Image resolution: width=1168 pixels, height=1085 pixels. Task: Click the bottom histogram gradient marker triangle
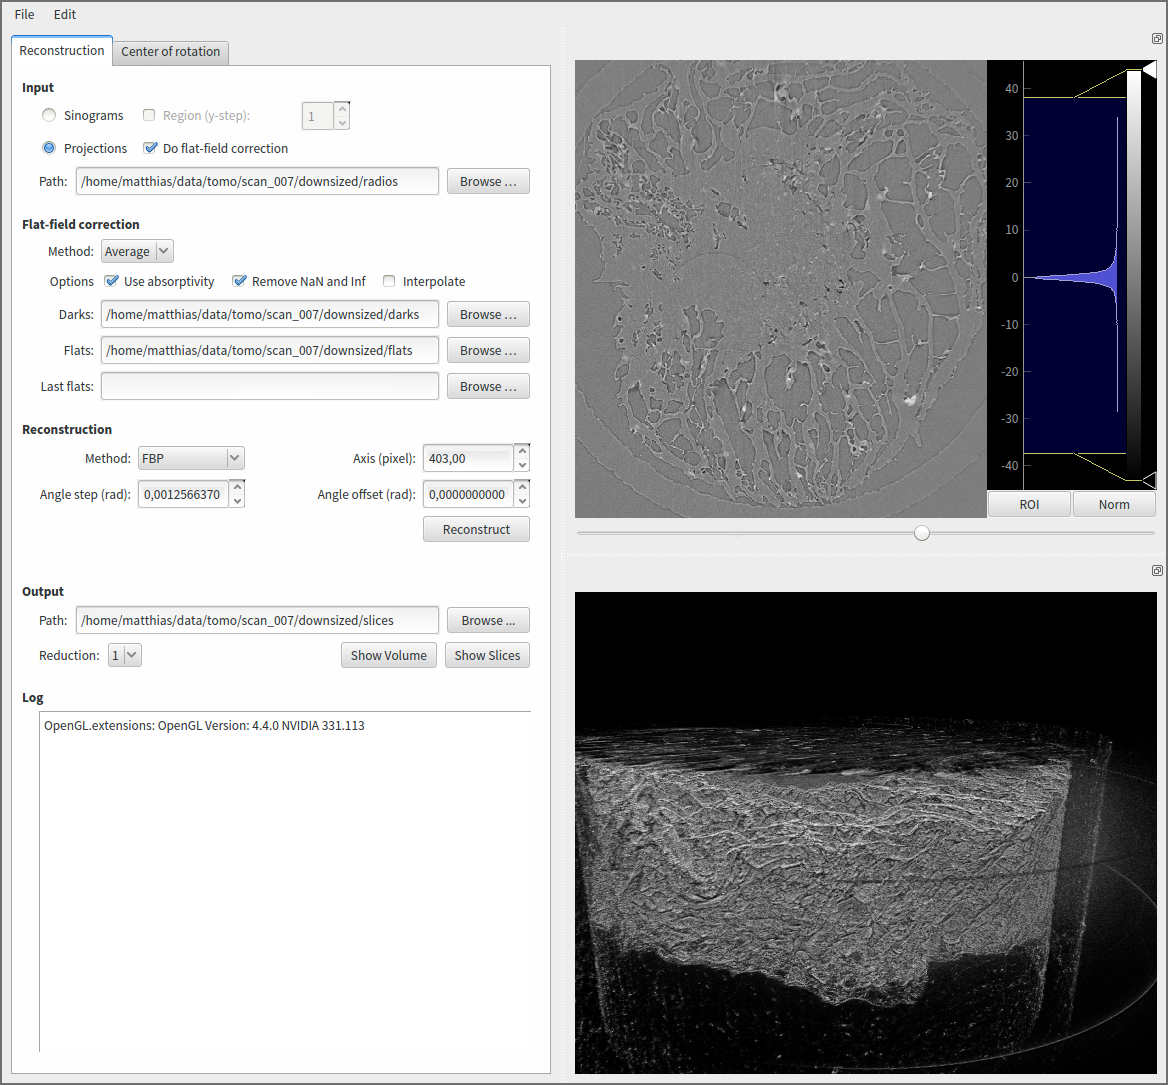pyautogui.click(x=1149, y=478)
